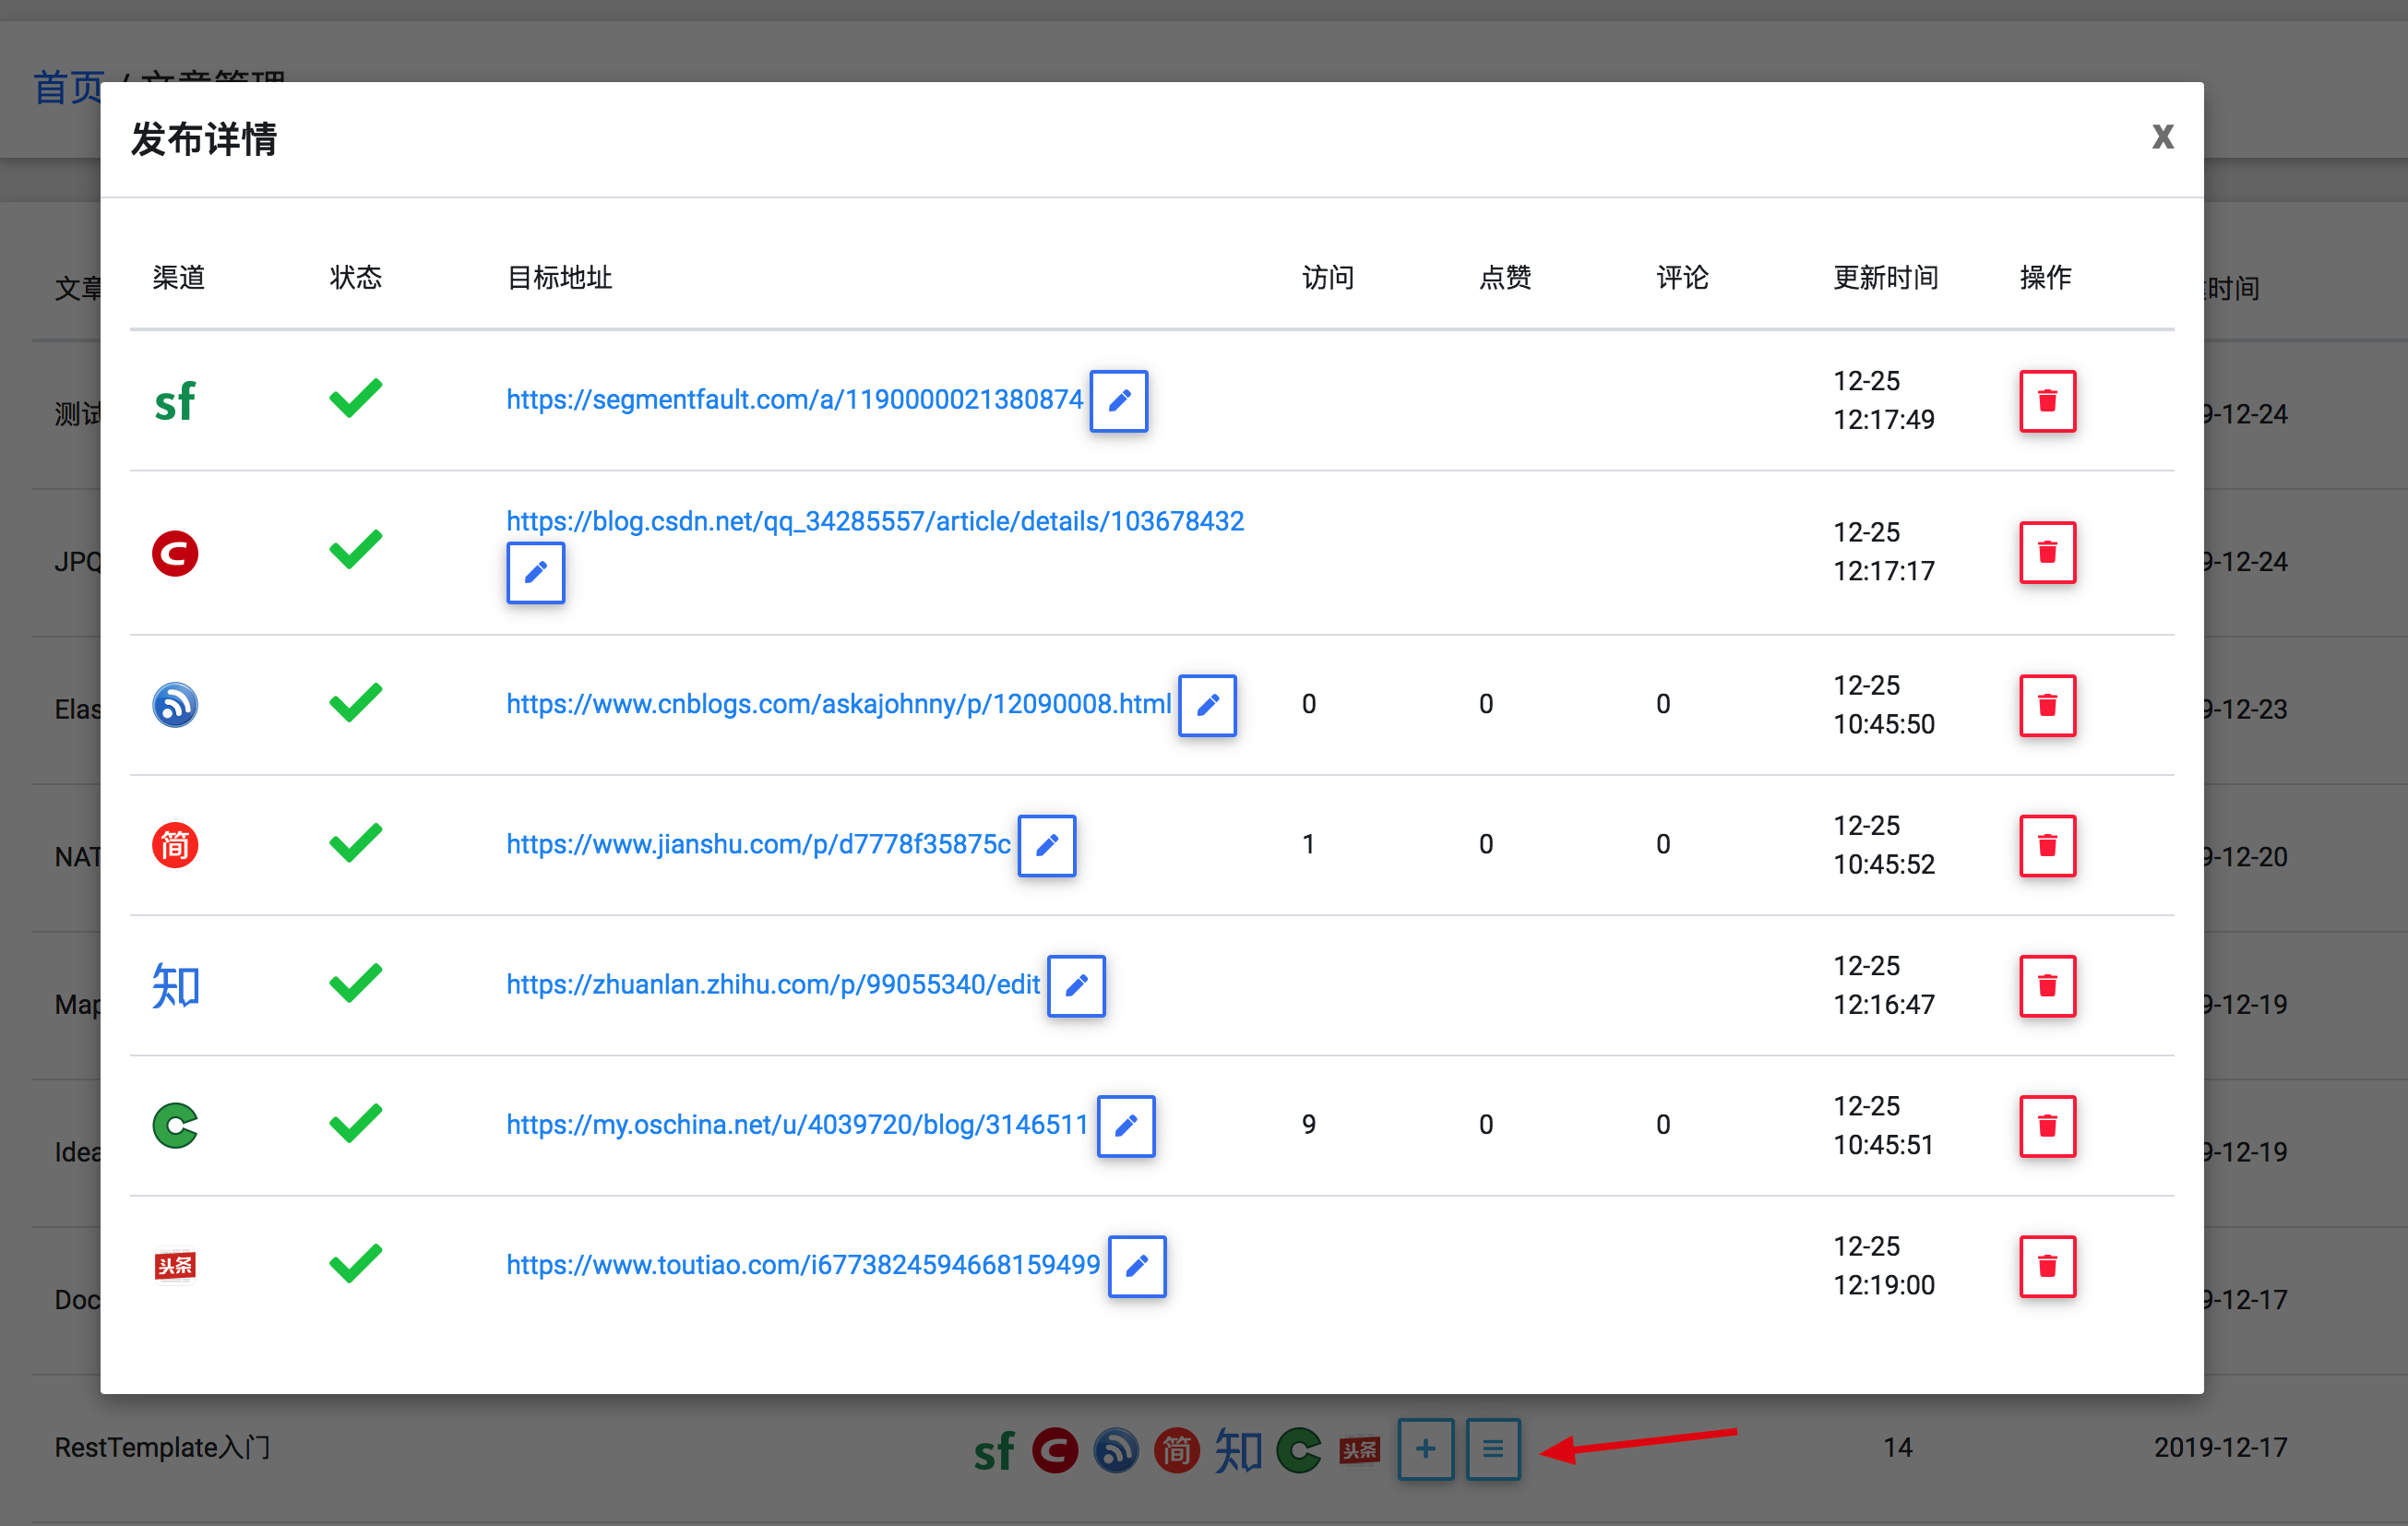This screenshot has width=2408, height=1526.
Task: Delete the Zhihu publish record
Action: [x=2047, y=986]
